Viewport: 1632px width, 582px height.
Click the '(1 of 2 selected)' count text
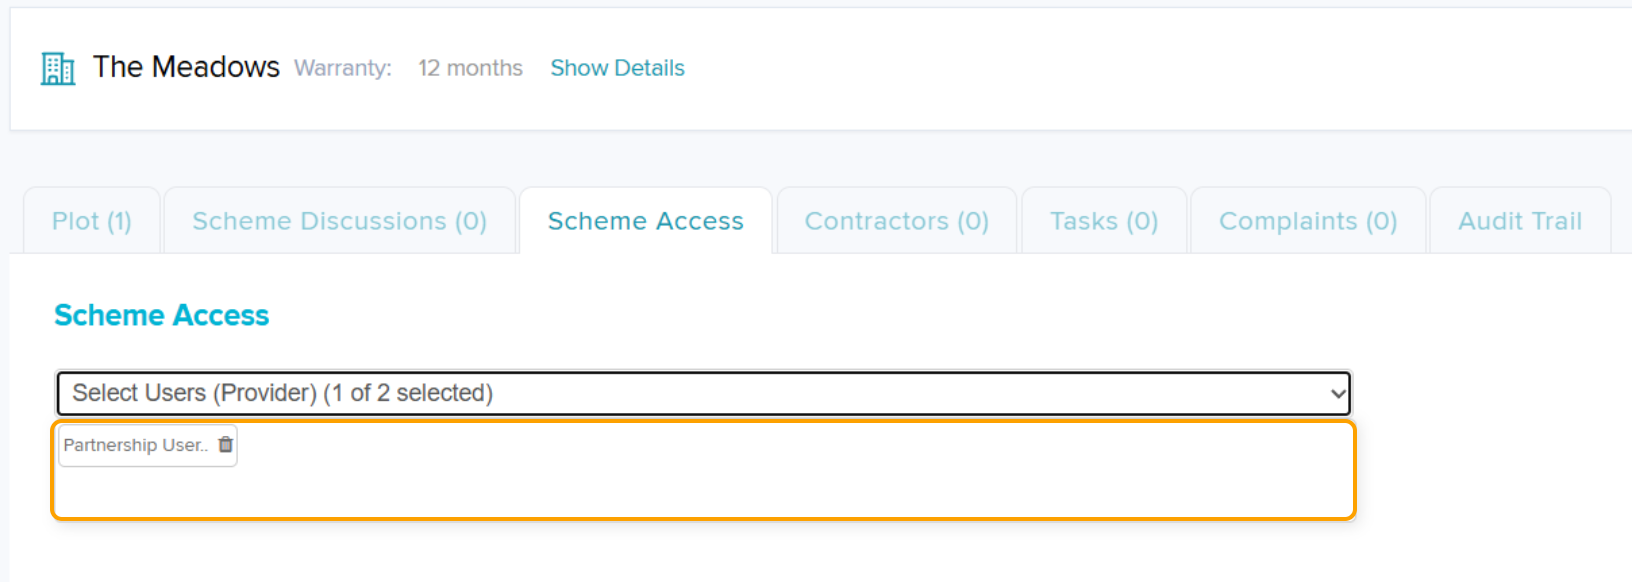[408, 393]
